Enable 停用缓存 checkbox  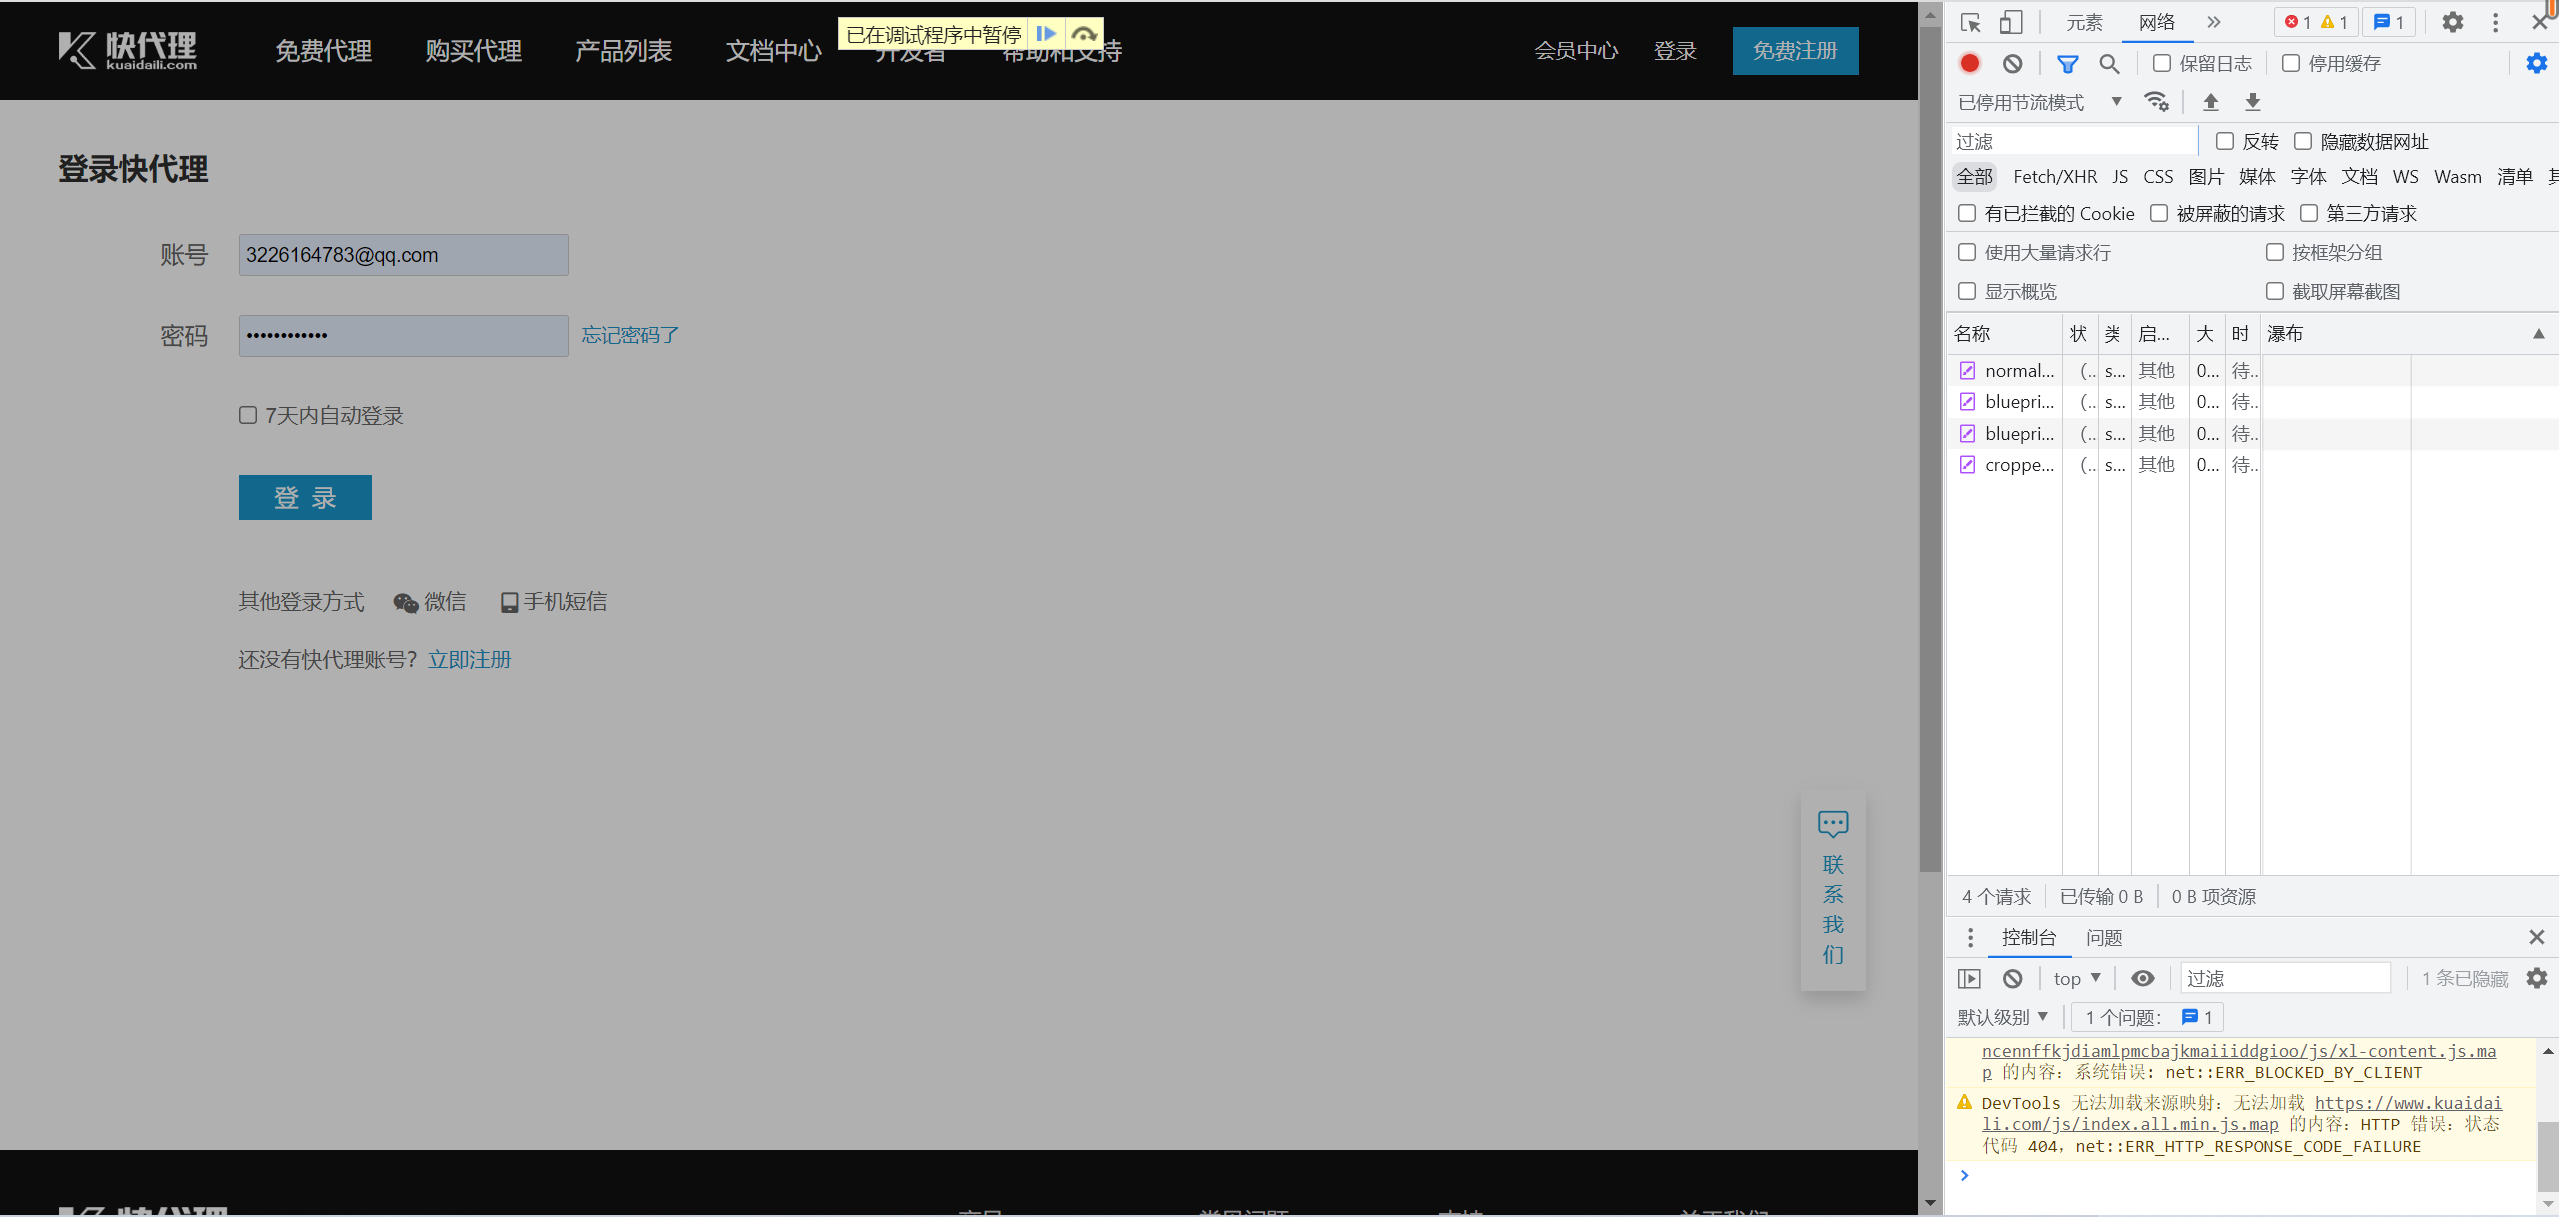(2291, 63)
